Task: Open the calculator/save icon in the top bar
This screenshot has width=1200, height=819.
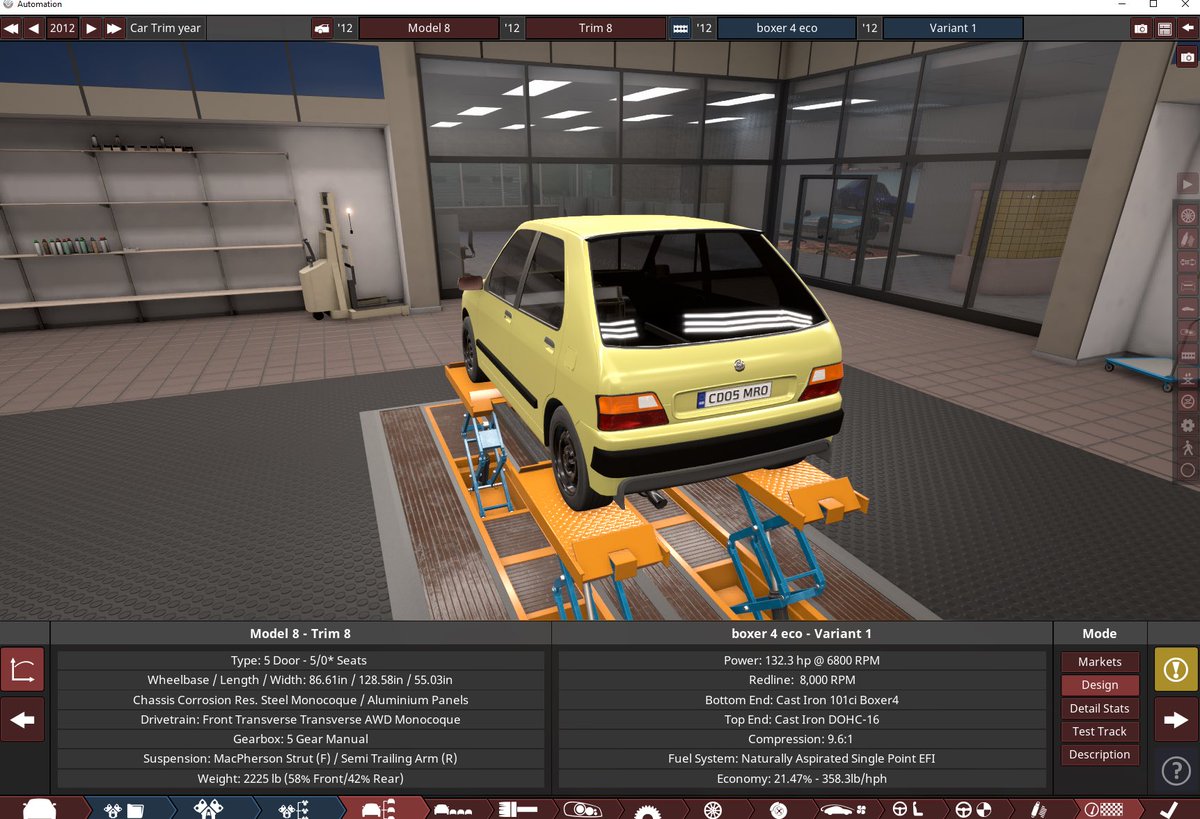Action: pyautogui.click(x=1165, y=29)
